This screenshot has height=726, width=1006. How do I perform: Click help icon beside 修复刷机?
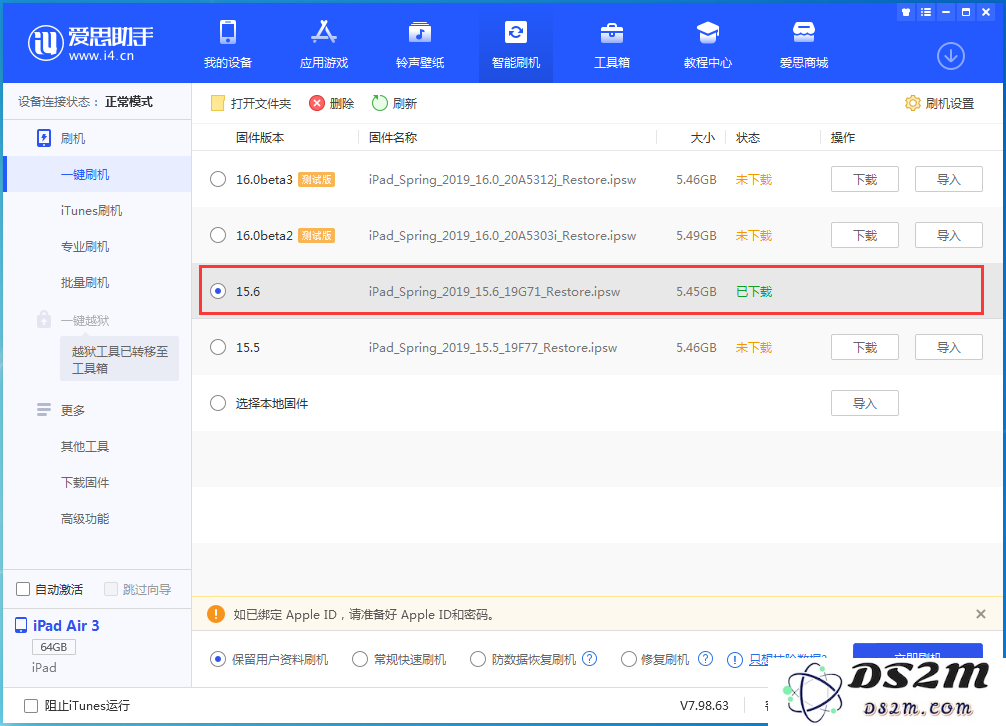point(705,659)
